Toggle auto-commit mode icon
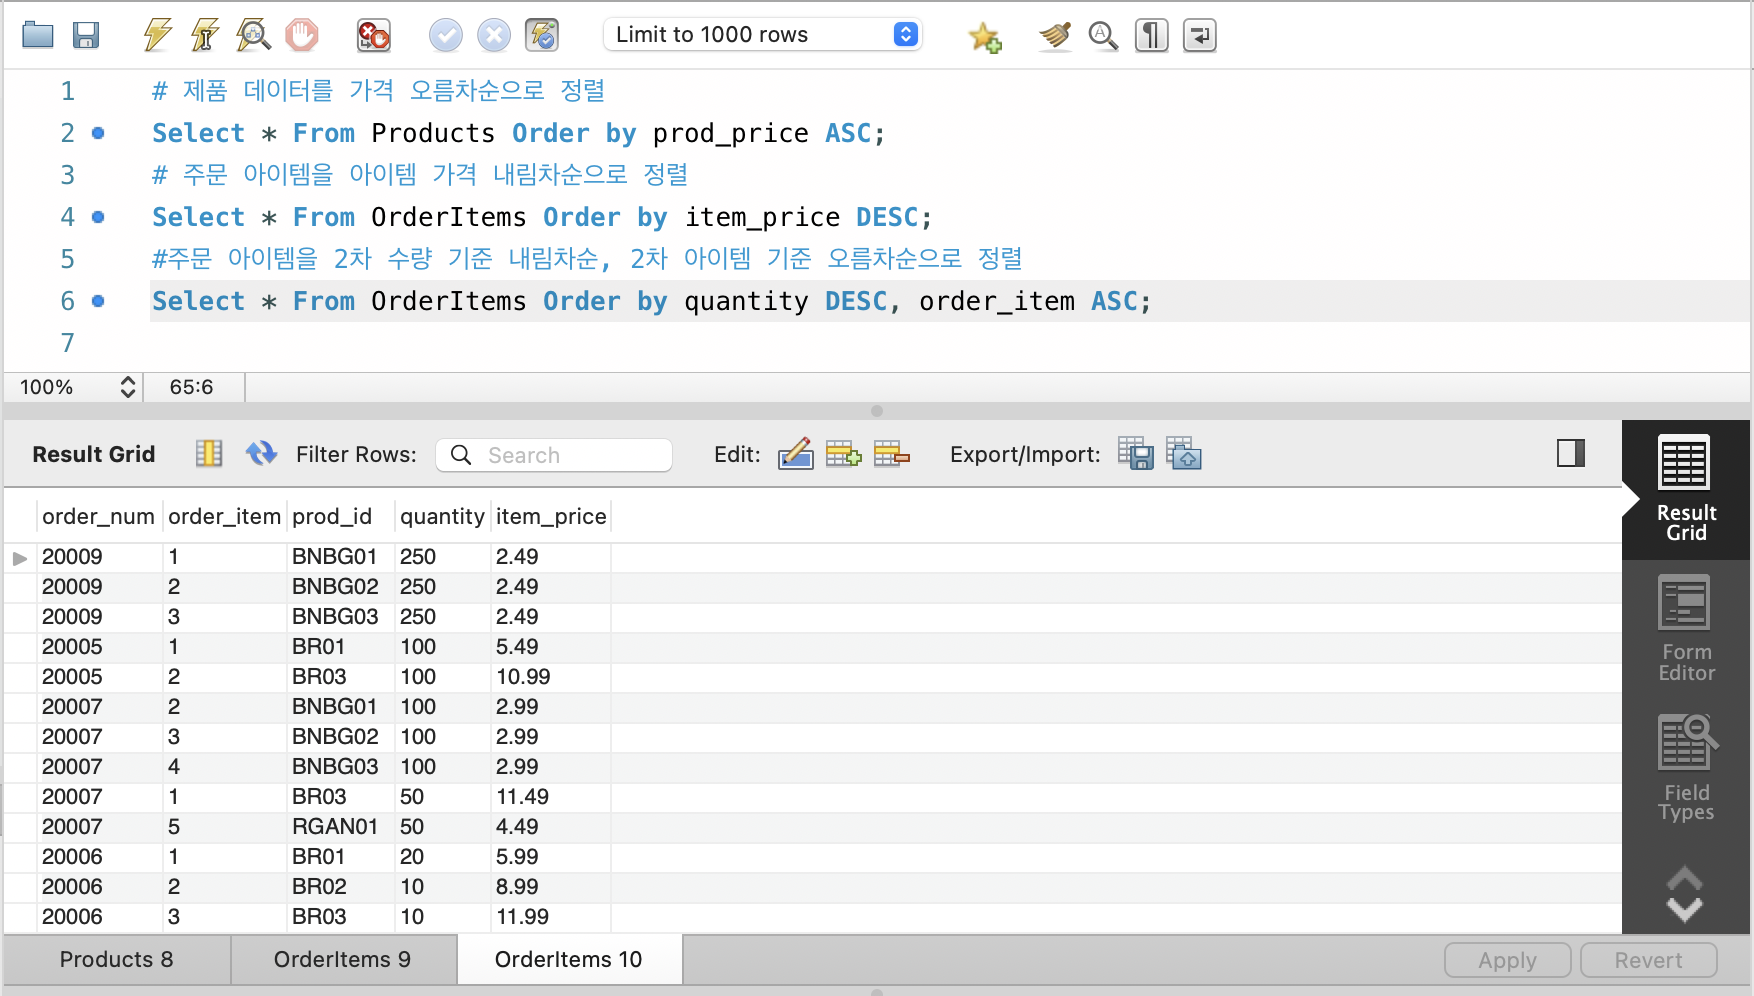 click(x=541, y=35)
